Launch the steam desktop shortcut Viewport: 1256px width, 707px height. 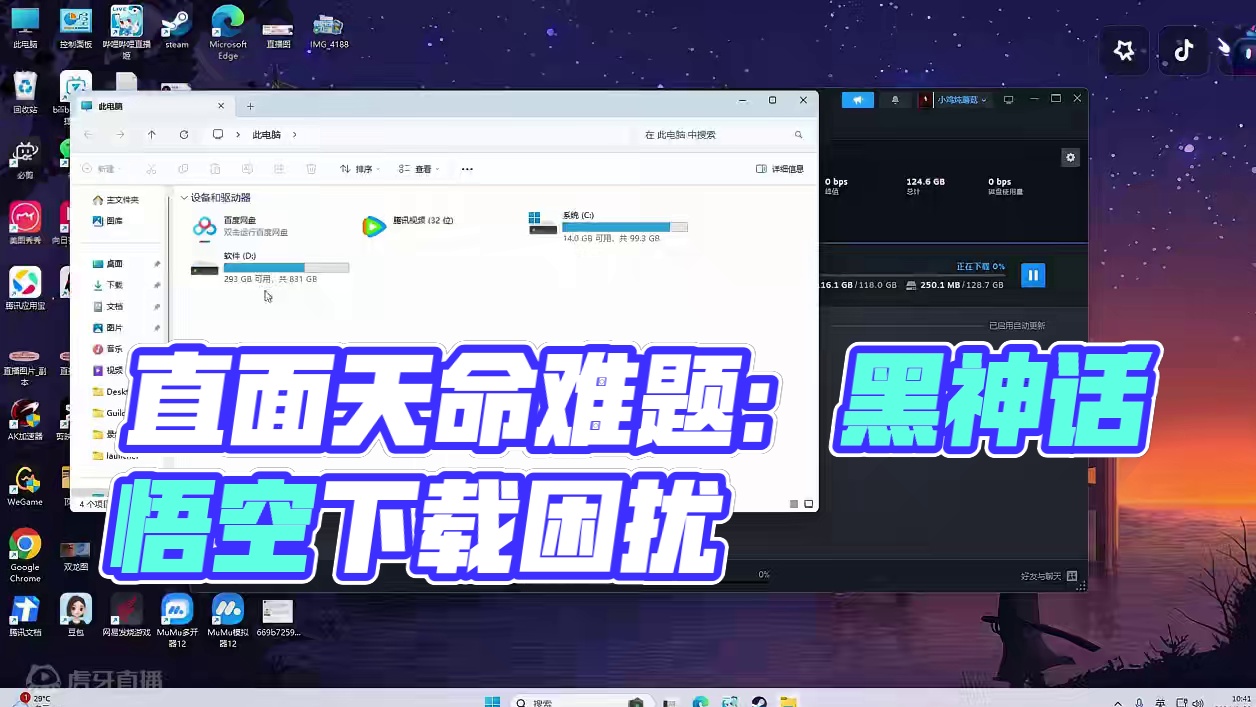(x=176, y=22)
